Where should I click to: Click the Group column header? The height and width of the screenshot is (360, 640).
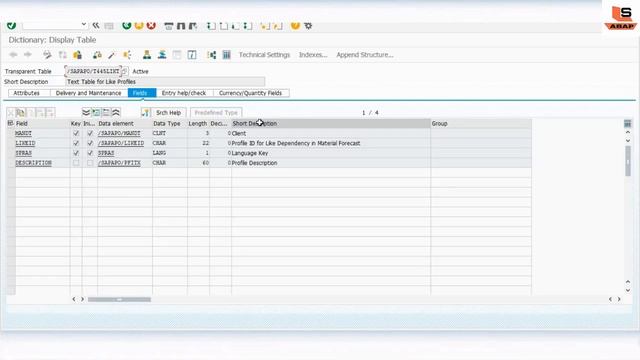pyautogui.click(x=481, y=123)
